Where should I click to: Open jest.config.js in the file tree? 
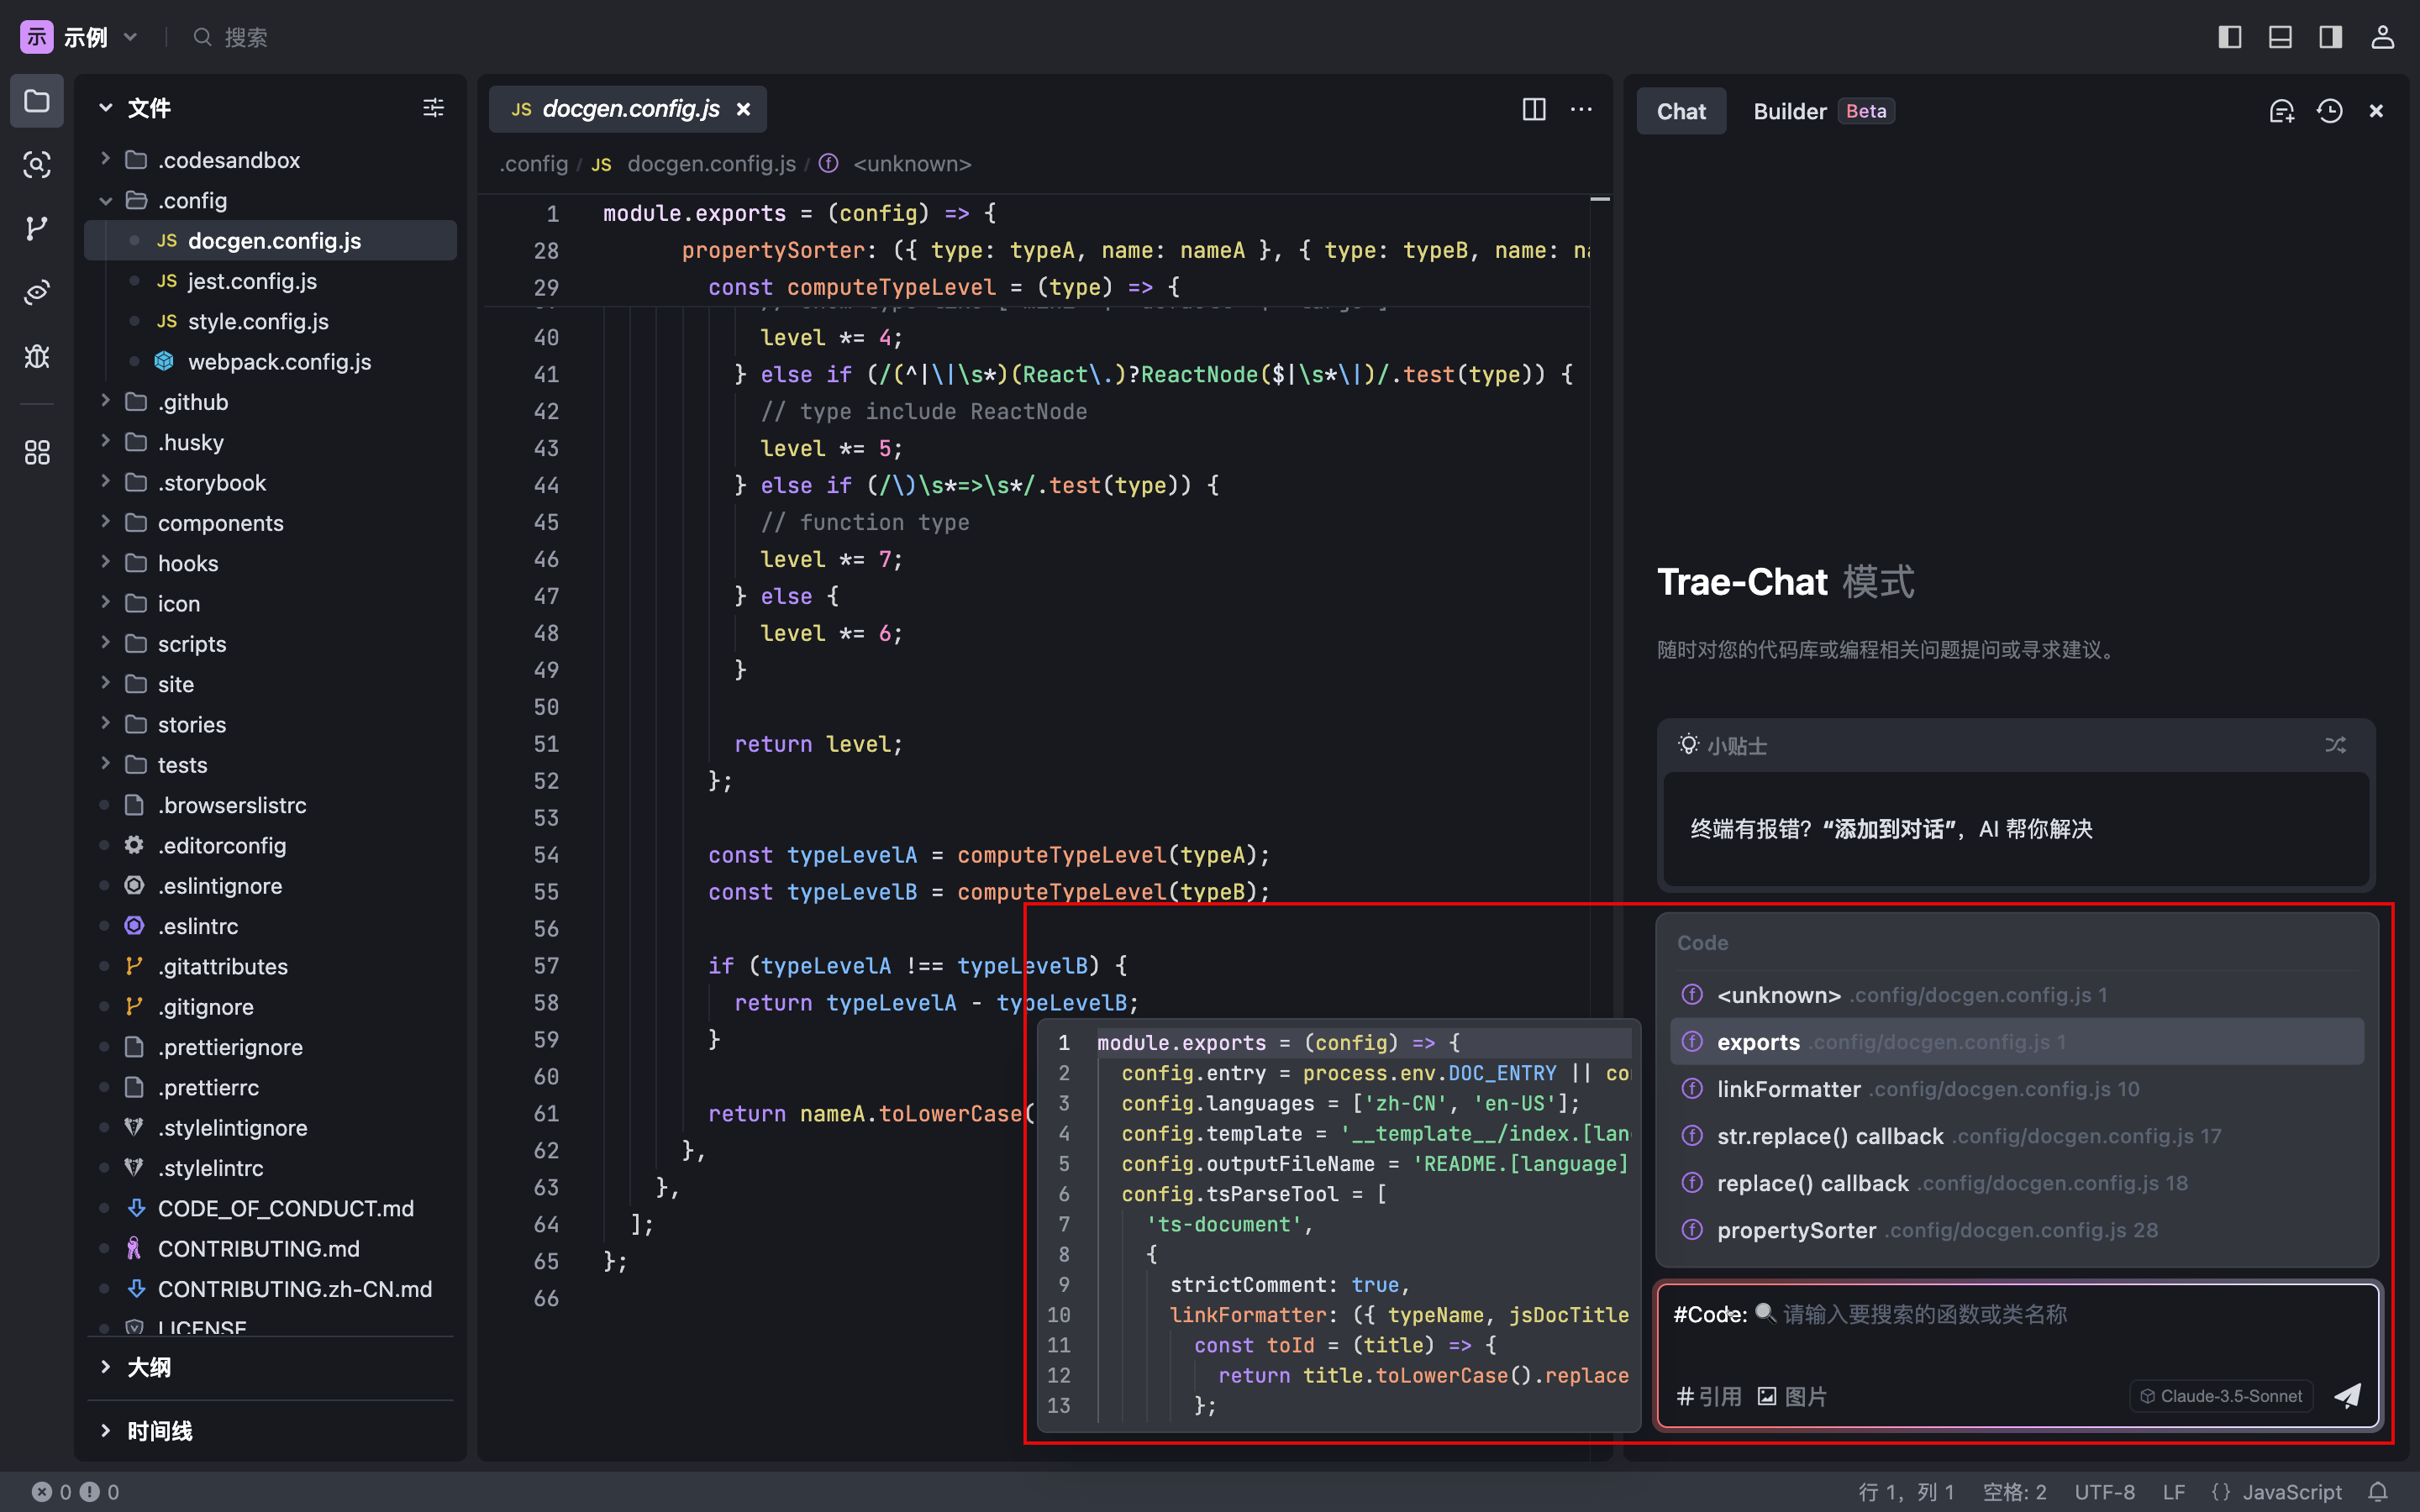tap(270, 281)
